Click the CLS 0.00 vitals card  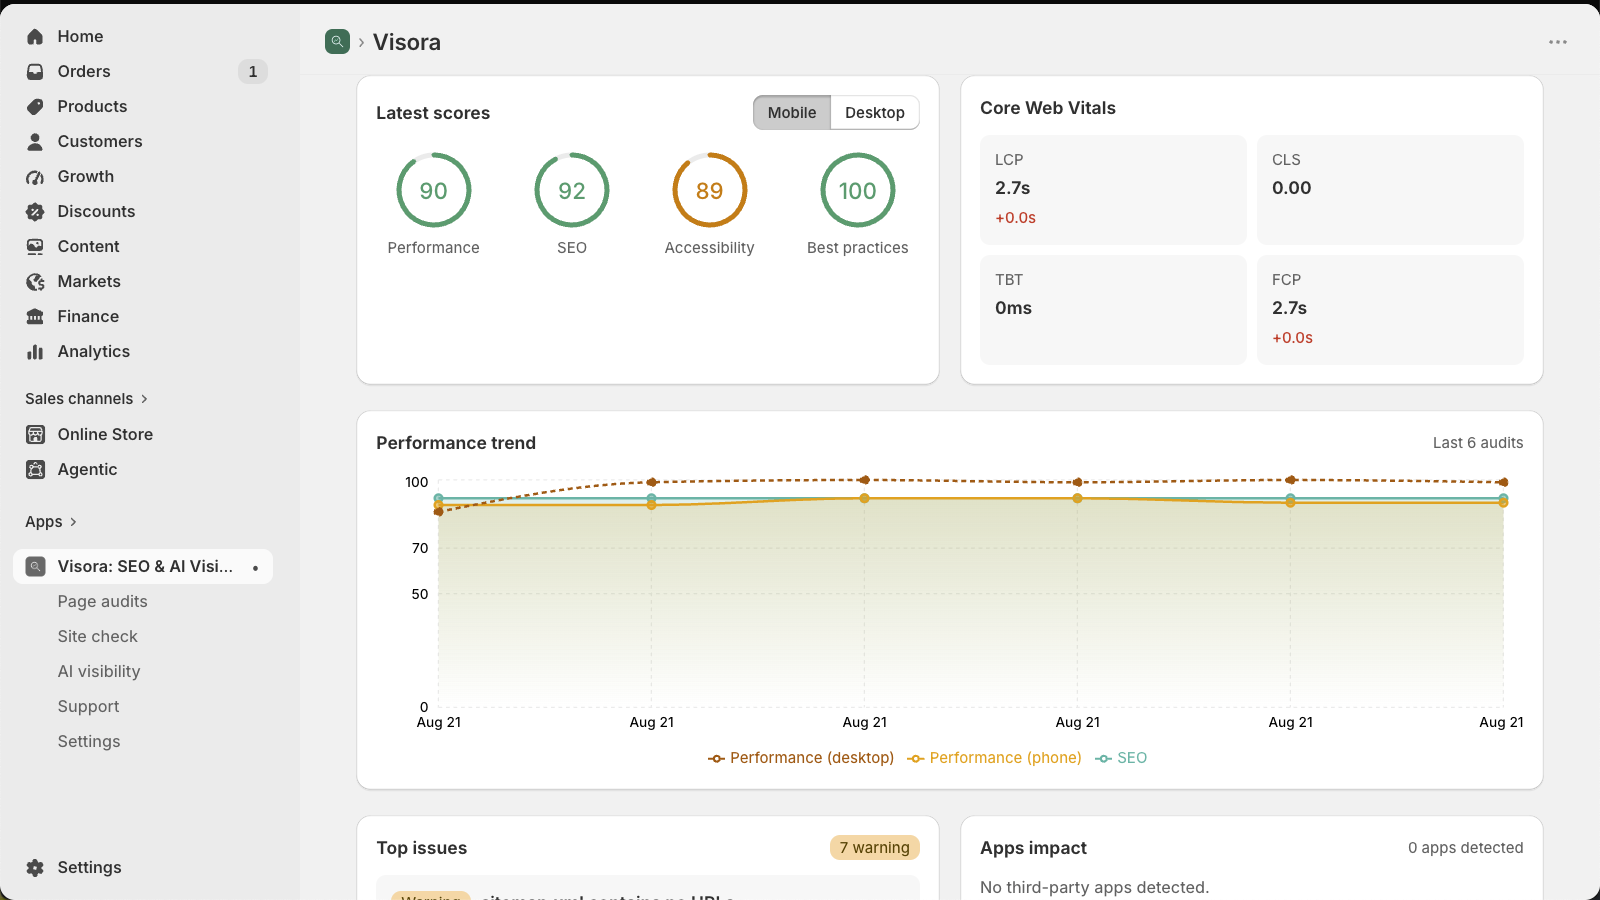1390,190
